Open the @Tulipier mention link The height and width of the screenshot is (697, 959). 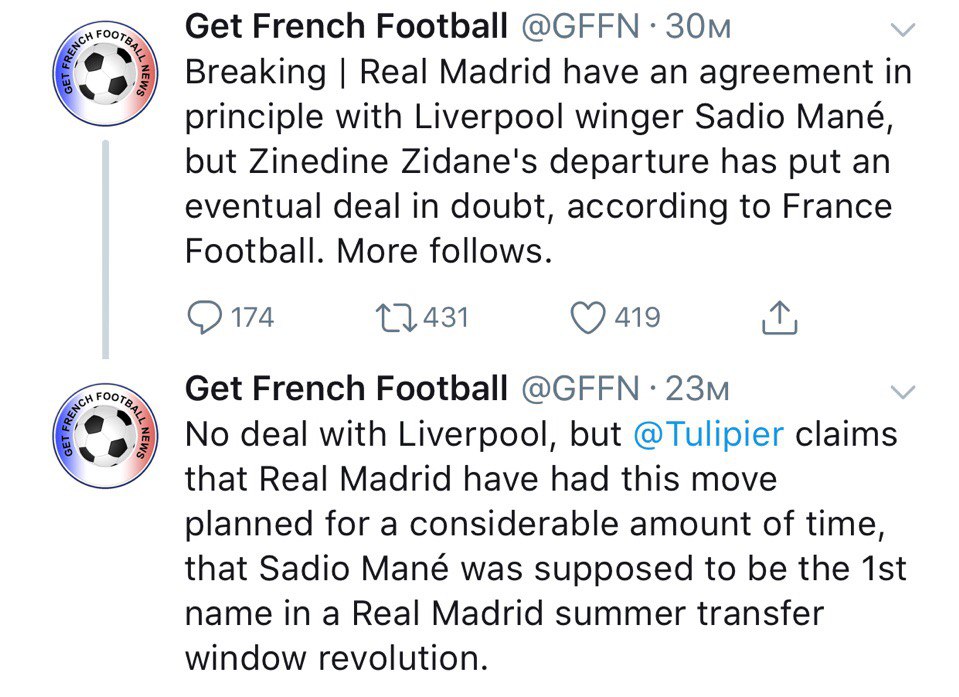click(708, 435)
